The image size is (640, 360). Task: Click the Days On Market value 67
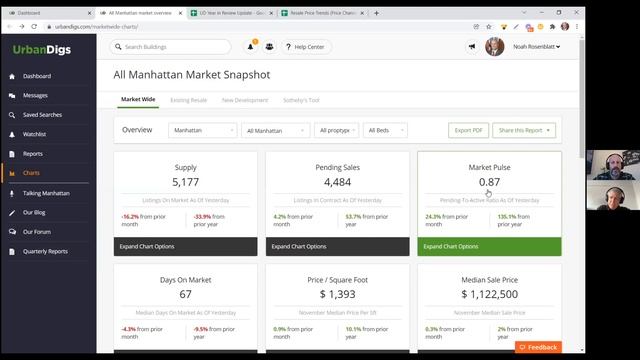coord(185,294)
